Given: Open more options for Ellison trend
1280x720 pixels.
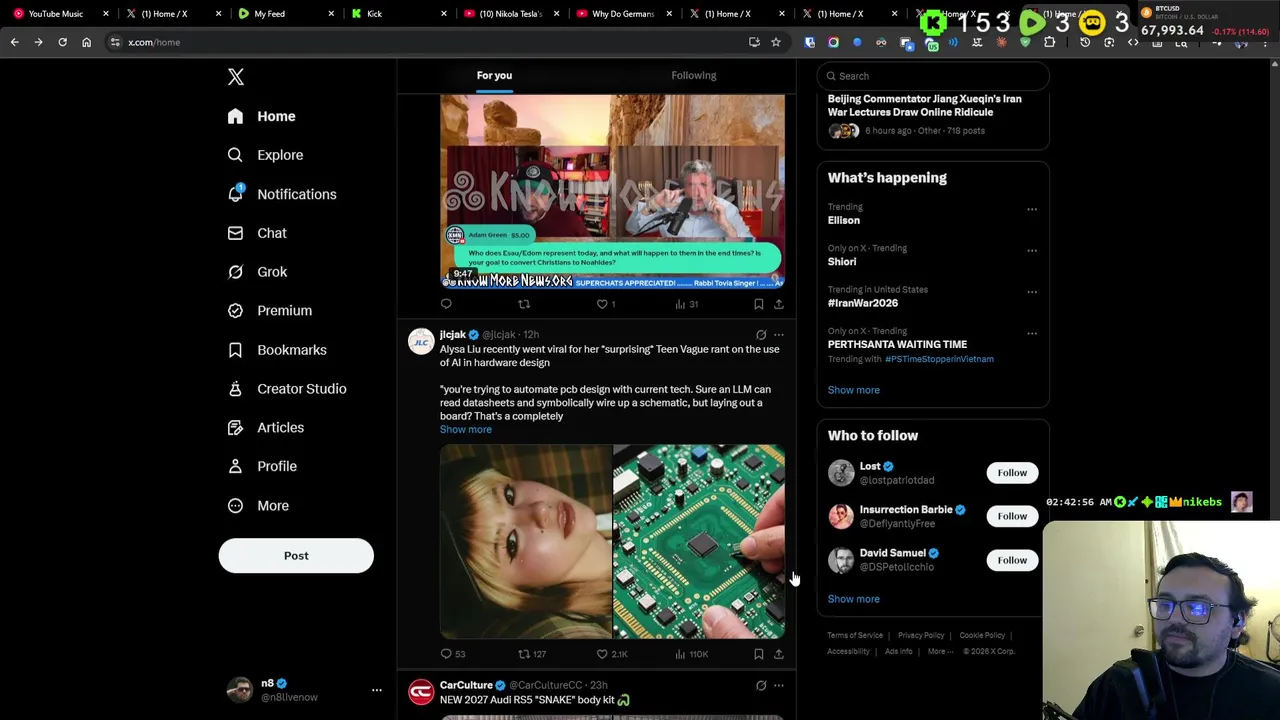Looking at the screenshot, I should click(1032, 209).
